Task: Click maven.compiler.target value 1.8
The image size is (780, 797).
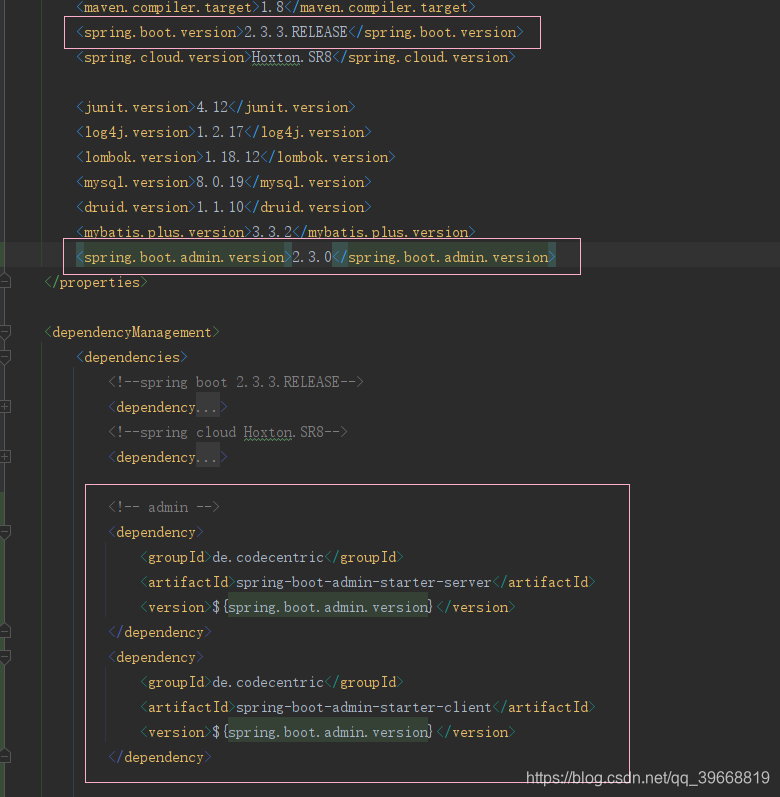Action: pos(272,7)
